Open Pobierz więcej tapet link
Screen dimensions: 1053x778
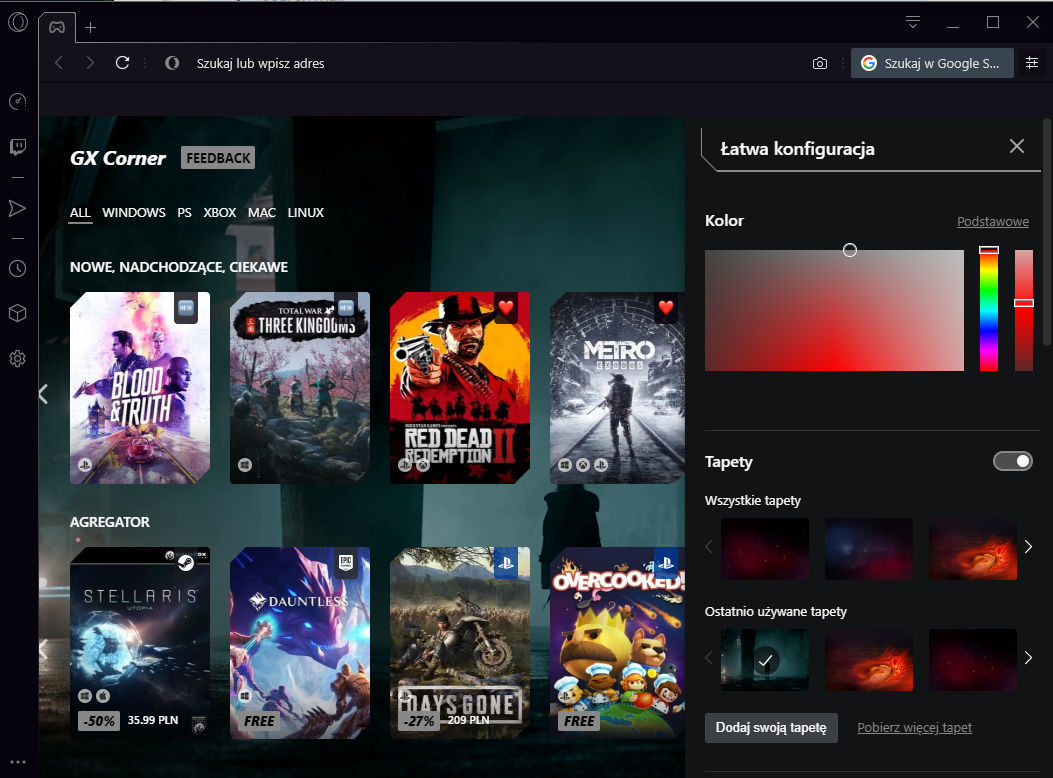point(915,728)
